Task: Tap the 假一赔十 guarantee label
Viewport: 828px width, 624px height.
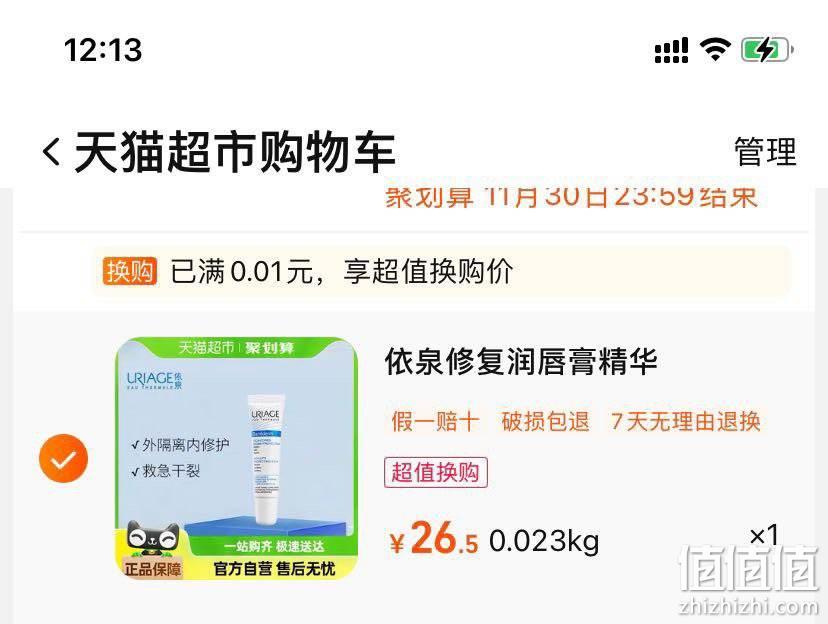Action: tap(435, 421)
